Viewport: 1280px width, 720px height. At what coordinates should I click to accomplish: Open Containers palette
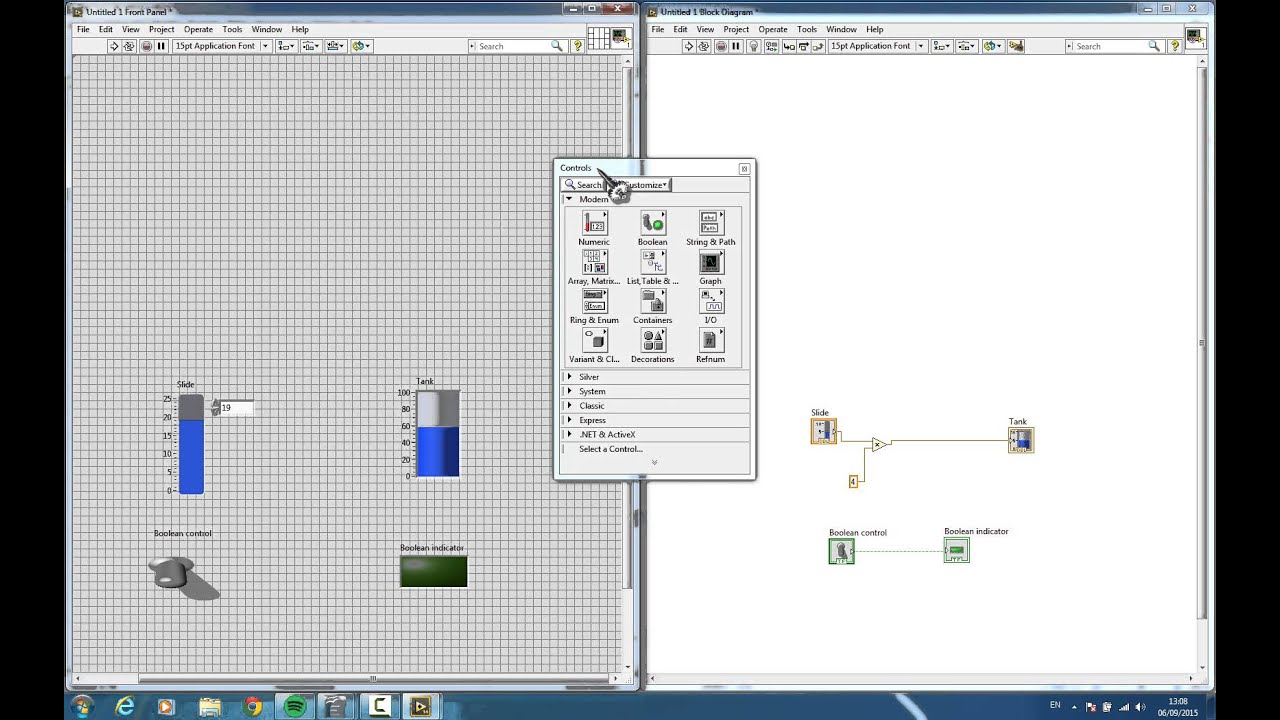(652, 307)
